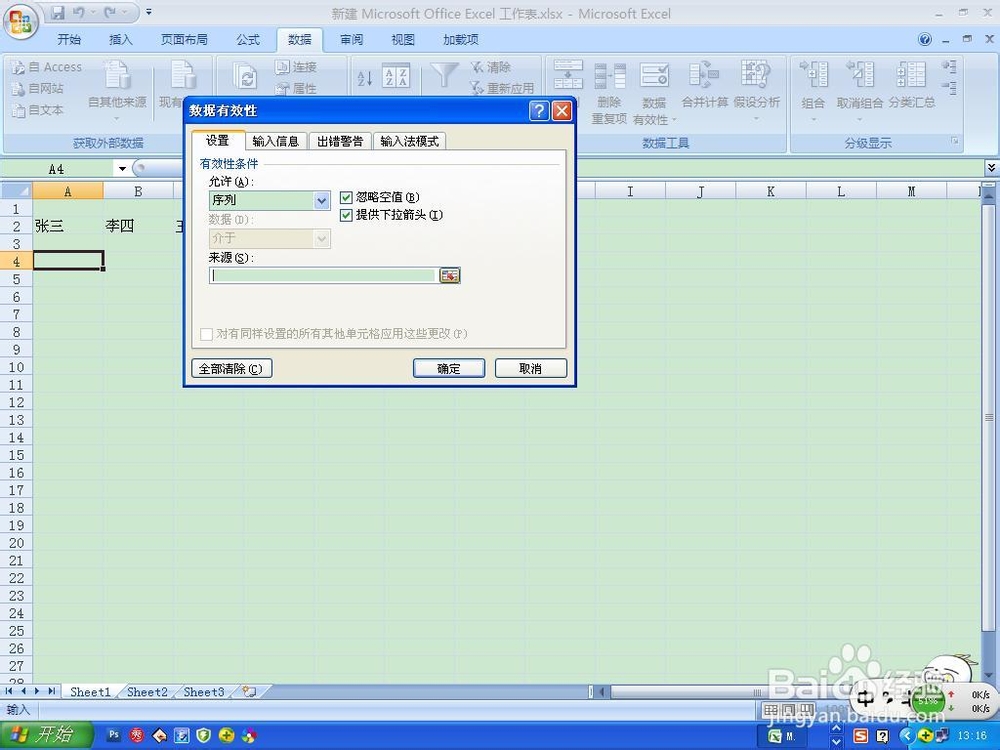This screenshot has width=1000, height=750.
Task: Reapply filter with 重新应用
Action: click(x=502, y=88)
